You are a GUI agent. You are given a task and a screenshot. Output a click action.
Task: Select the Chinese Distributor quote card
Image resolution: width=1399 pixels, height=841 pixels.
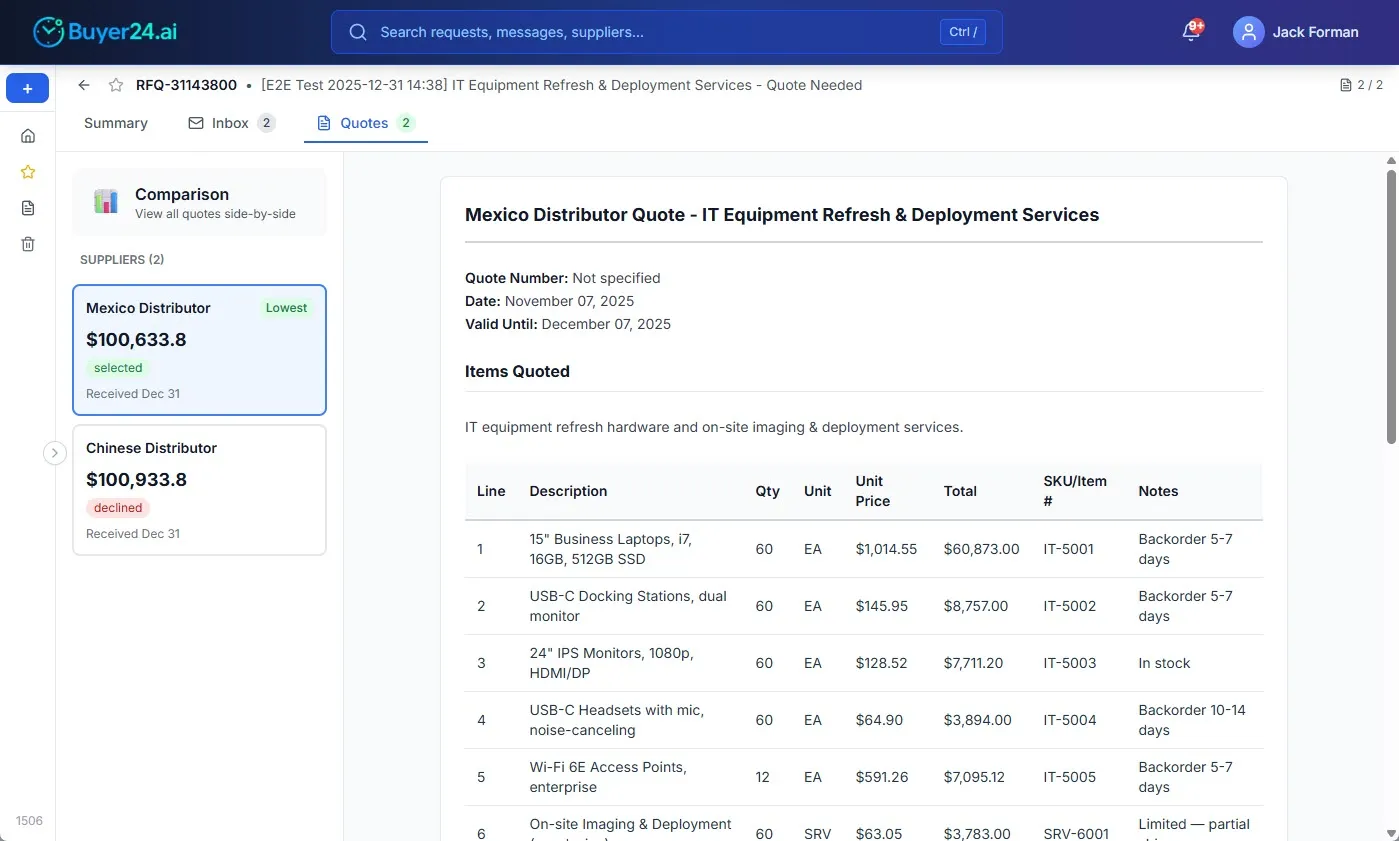pos(199,489)
